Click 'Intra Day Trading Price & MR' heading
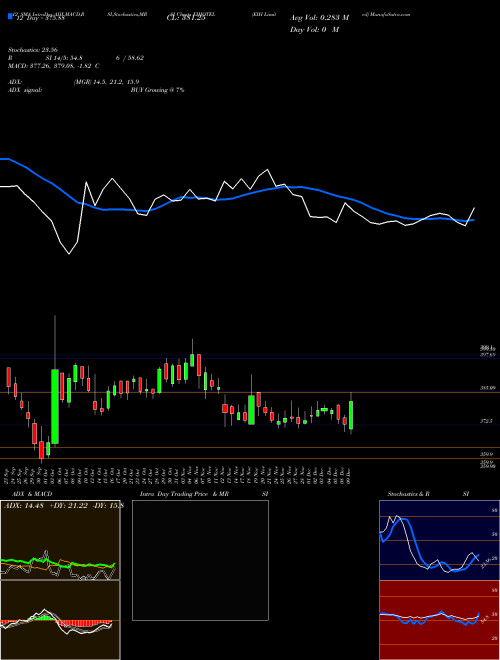Image resolution: width=500 pixels, height=660 pixels. (x=184, y=494)
